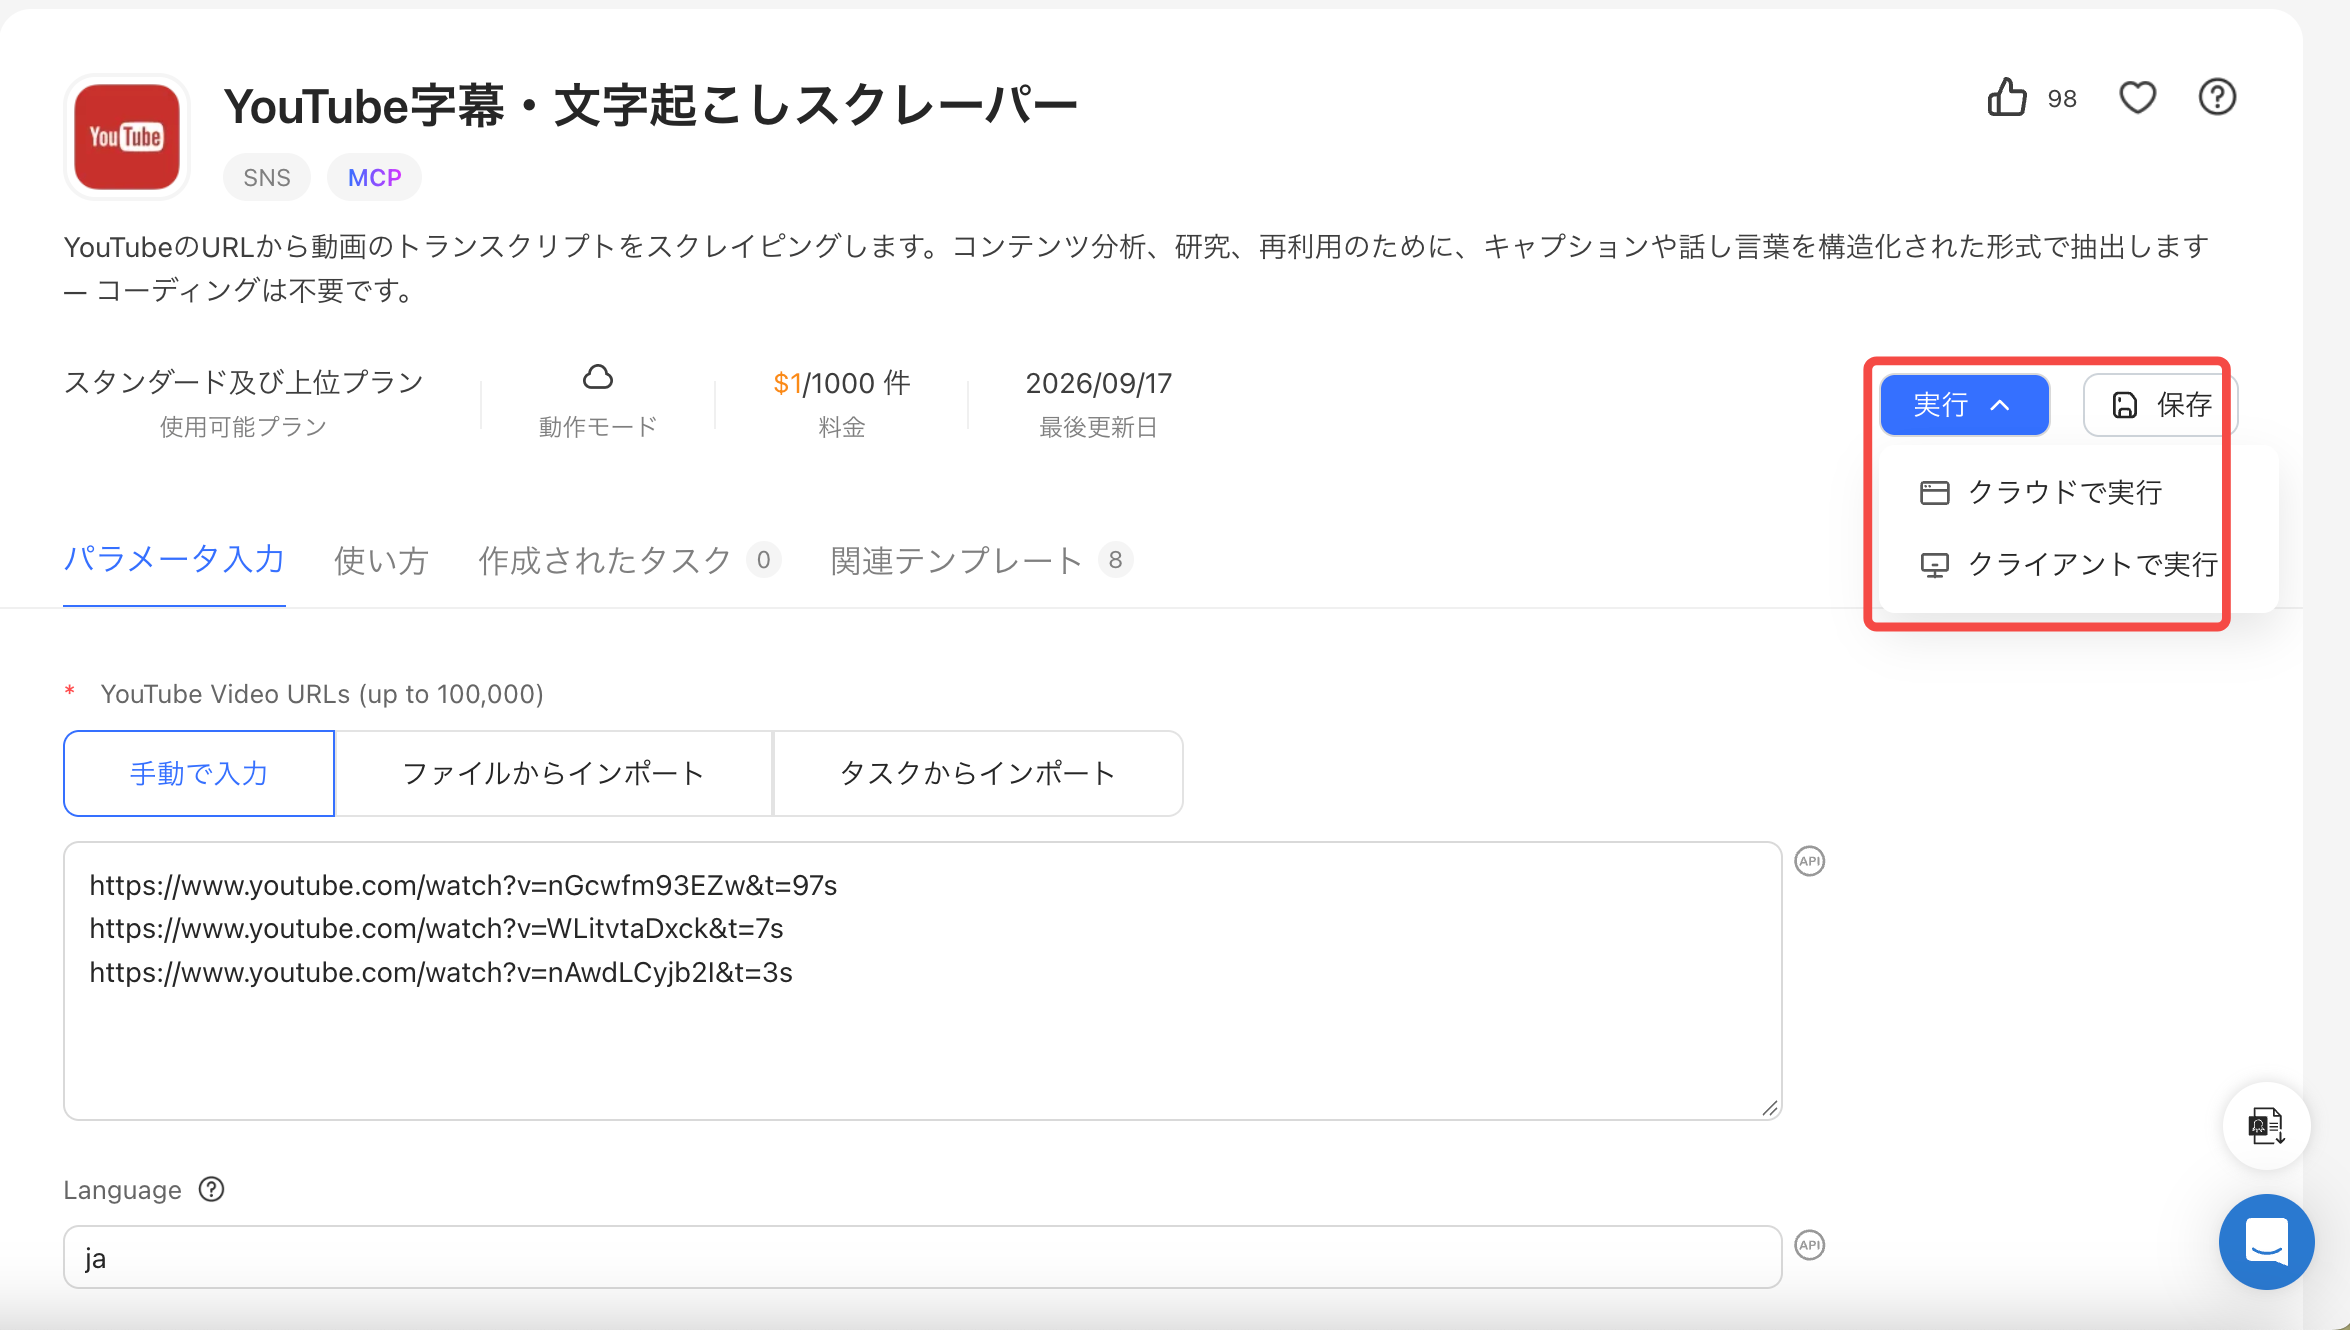This screenshot has width=2350, height=1330.
Task: Click the URL line ending in t=7s
Action: (436, 928)
